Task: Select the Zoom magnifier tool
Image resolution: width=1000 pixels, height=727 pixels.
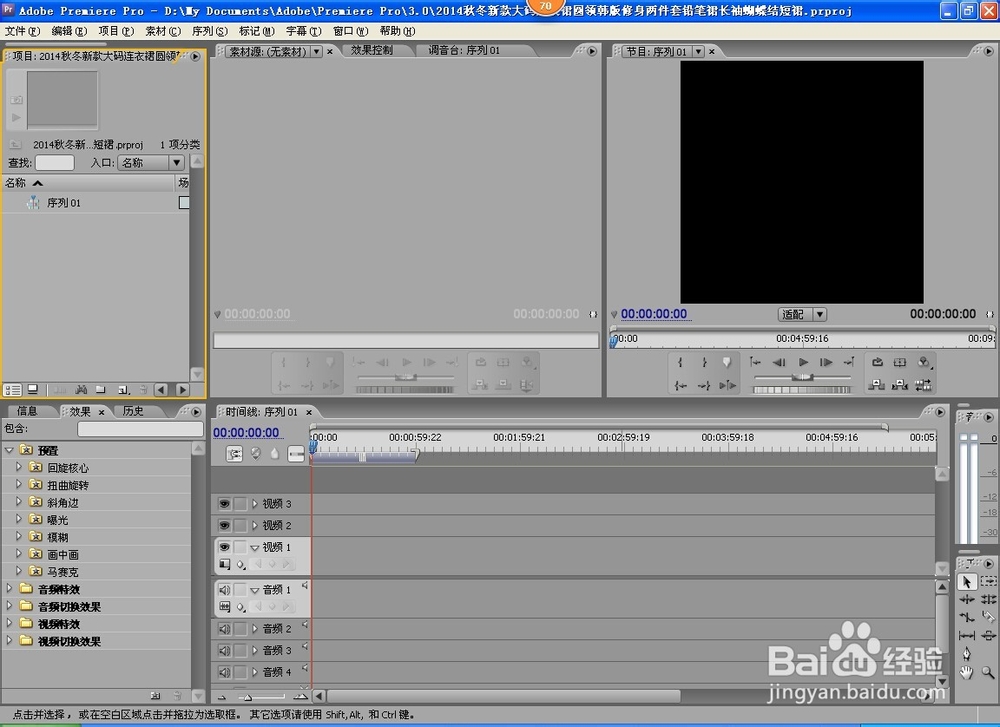Action: point(988,672)
